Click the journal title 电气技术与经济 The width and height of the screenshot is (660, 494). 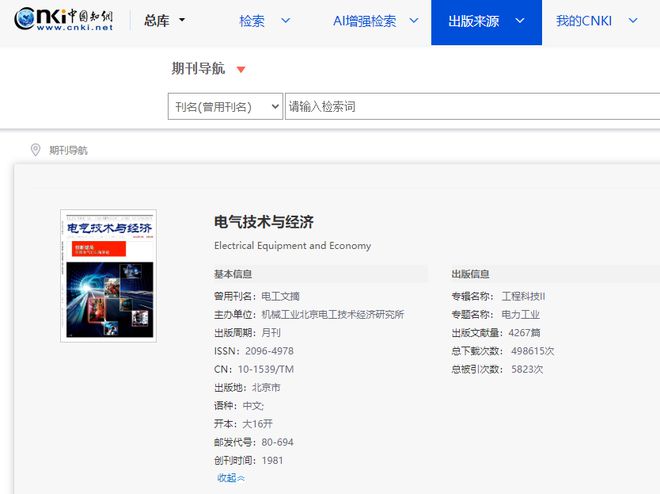click(264, 222)
